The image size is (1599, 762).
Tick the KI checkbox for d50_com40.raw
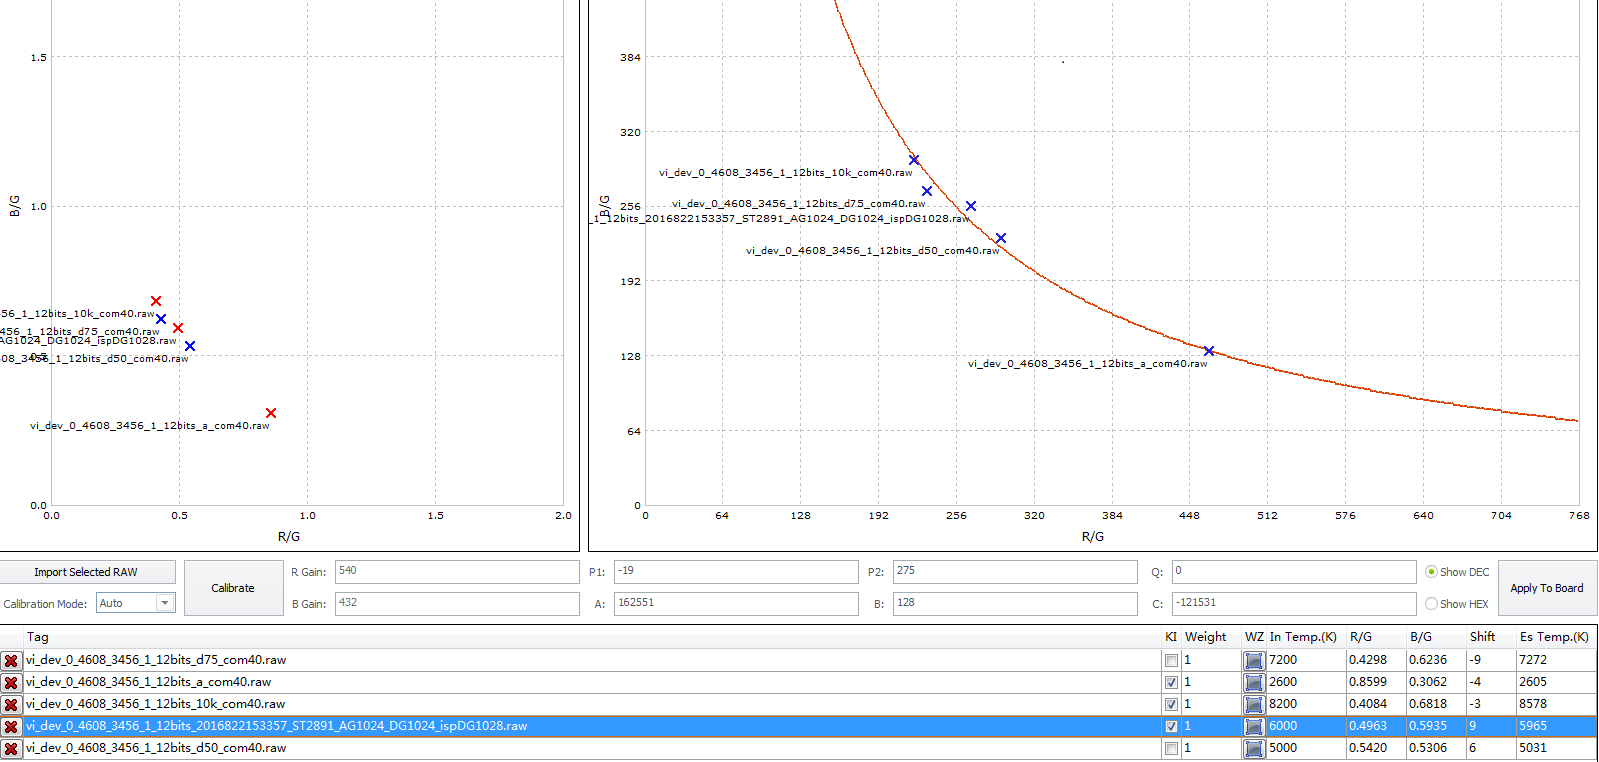(1171, 748)
